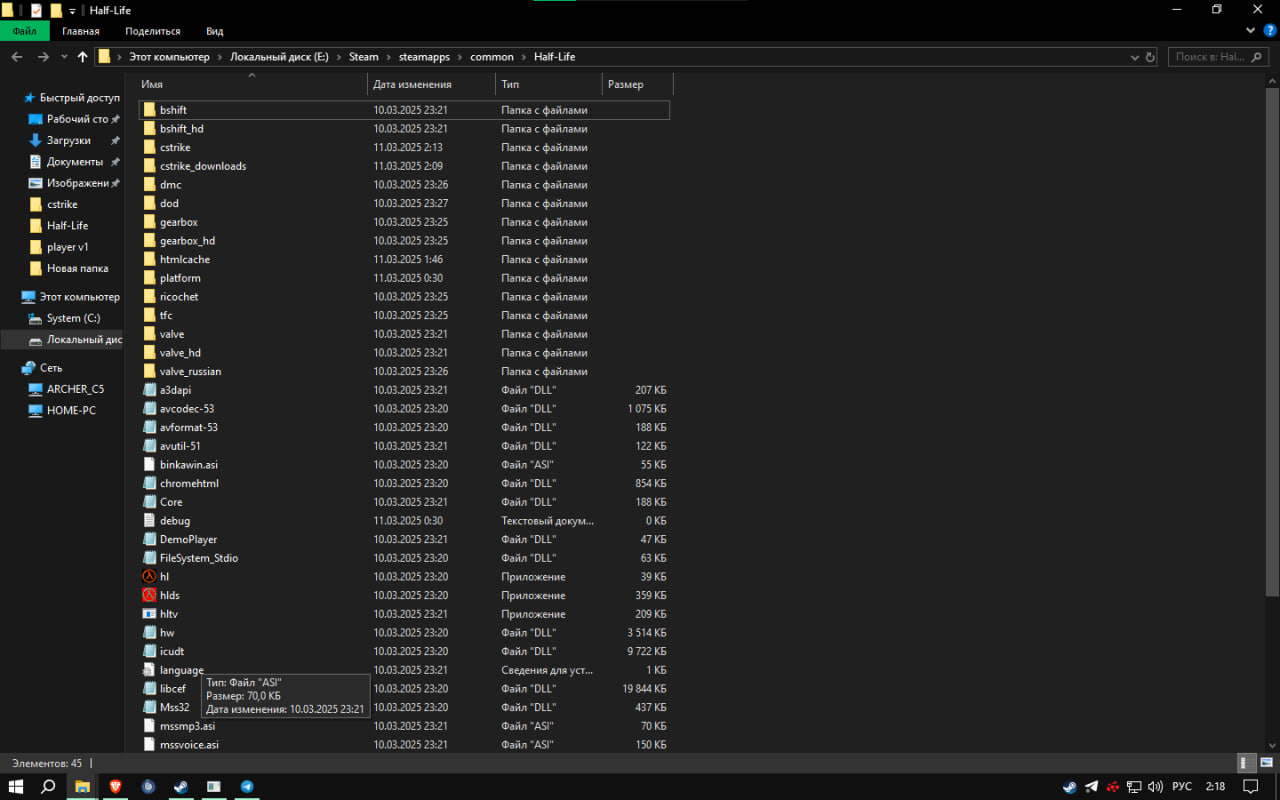Select Новая папка in sidebar
Image resolution: width=1280 pixels, height=800 pixels.
77,268
